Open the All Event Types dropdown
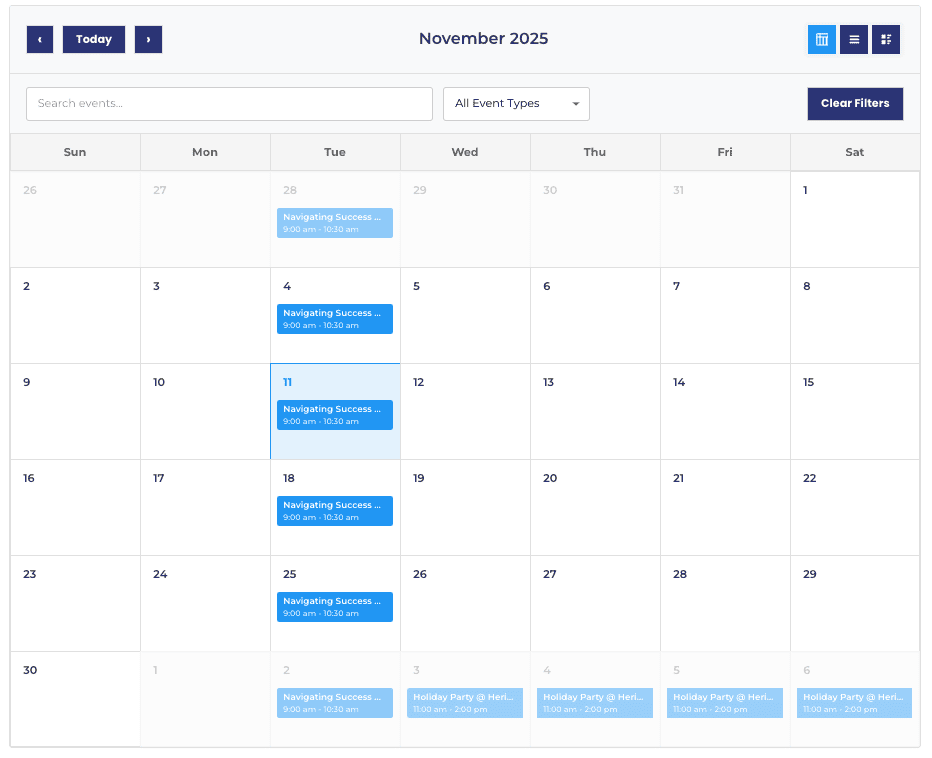The width and height of the screenshot is (932, 758). tap(516, 104)
